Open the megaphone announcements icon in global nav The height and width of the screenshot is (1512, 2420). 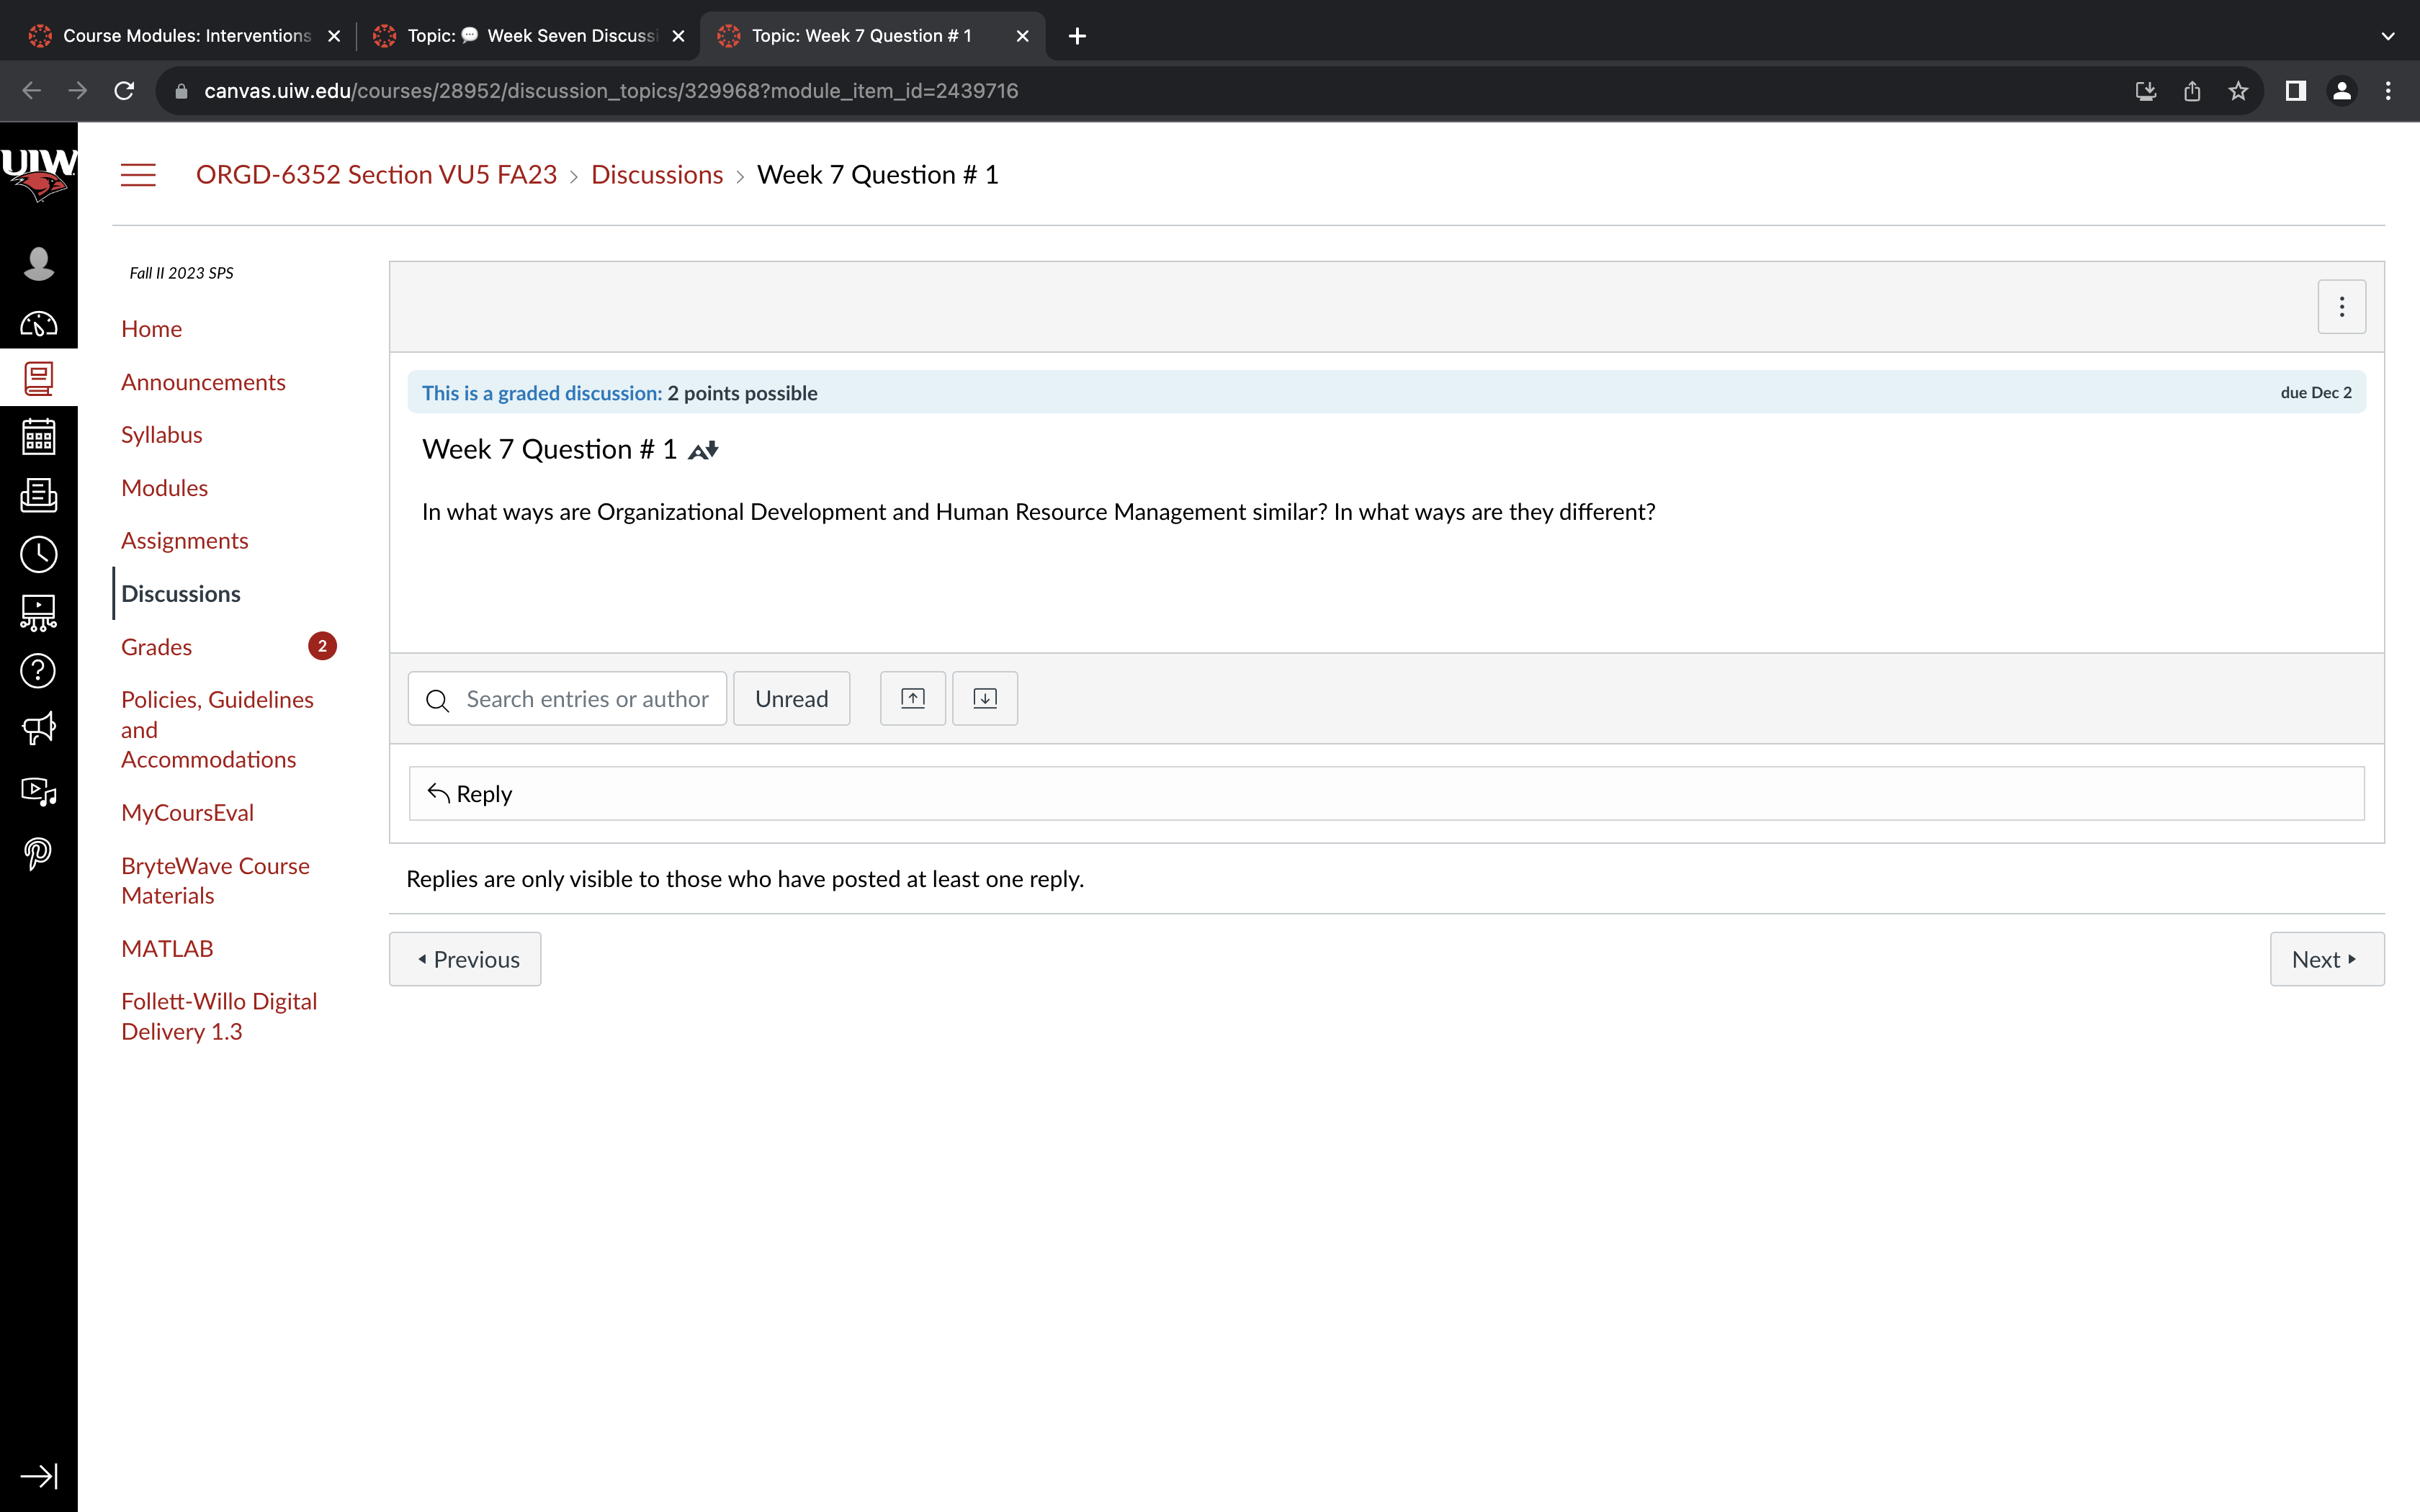(39, 728)
